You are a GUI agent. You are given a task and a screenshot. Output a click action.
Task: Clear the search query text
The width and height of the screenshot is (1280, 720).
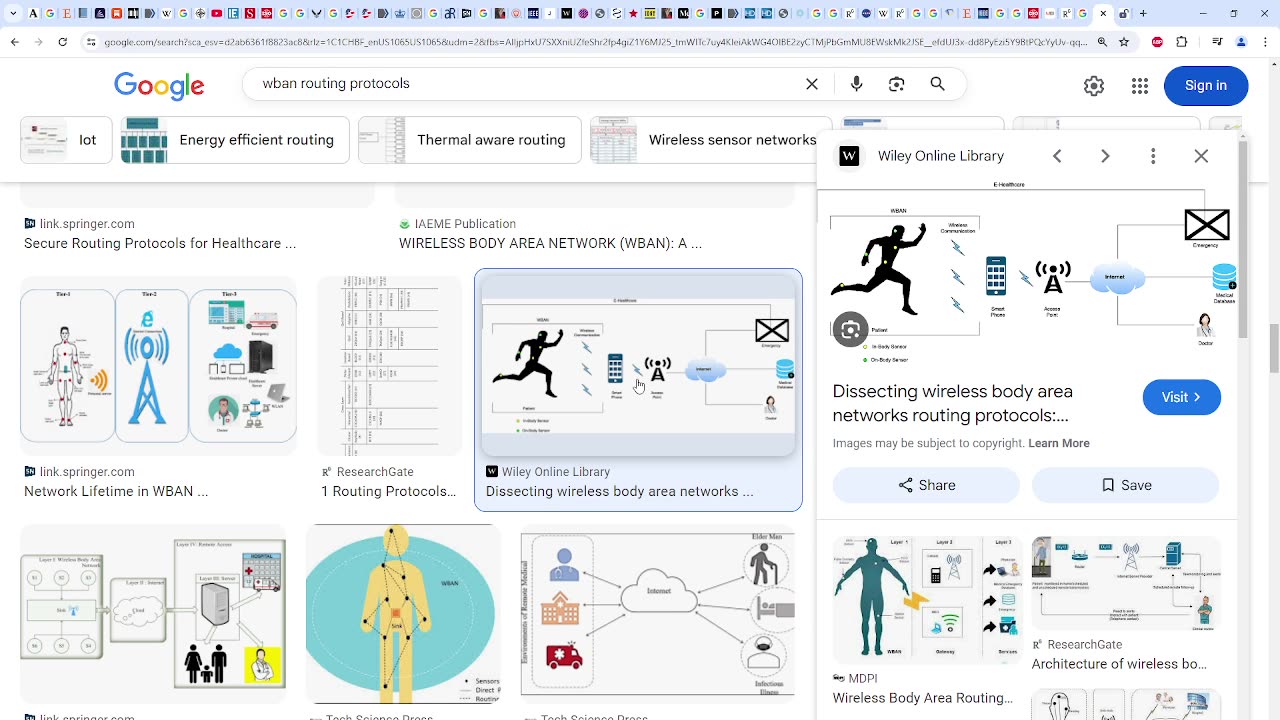[x=812, y=84]
